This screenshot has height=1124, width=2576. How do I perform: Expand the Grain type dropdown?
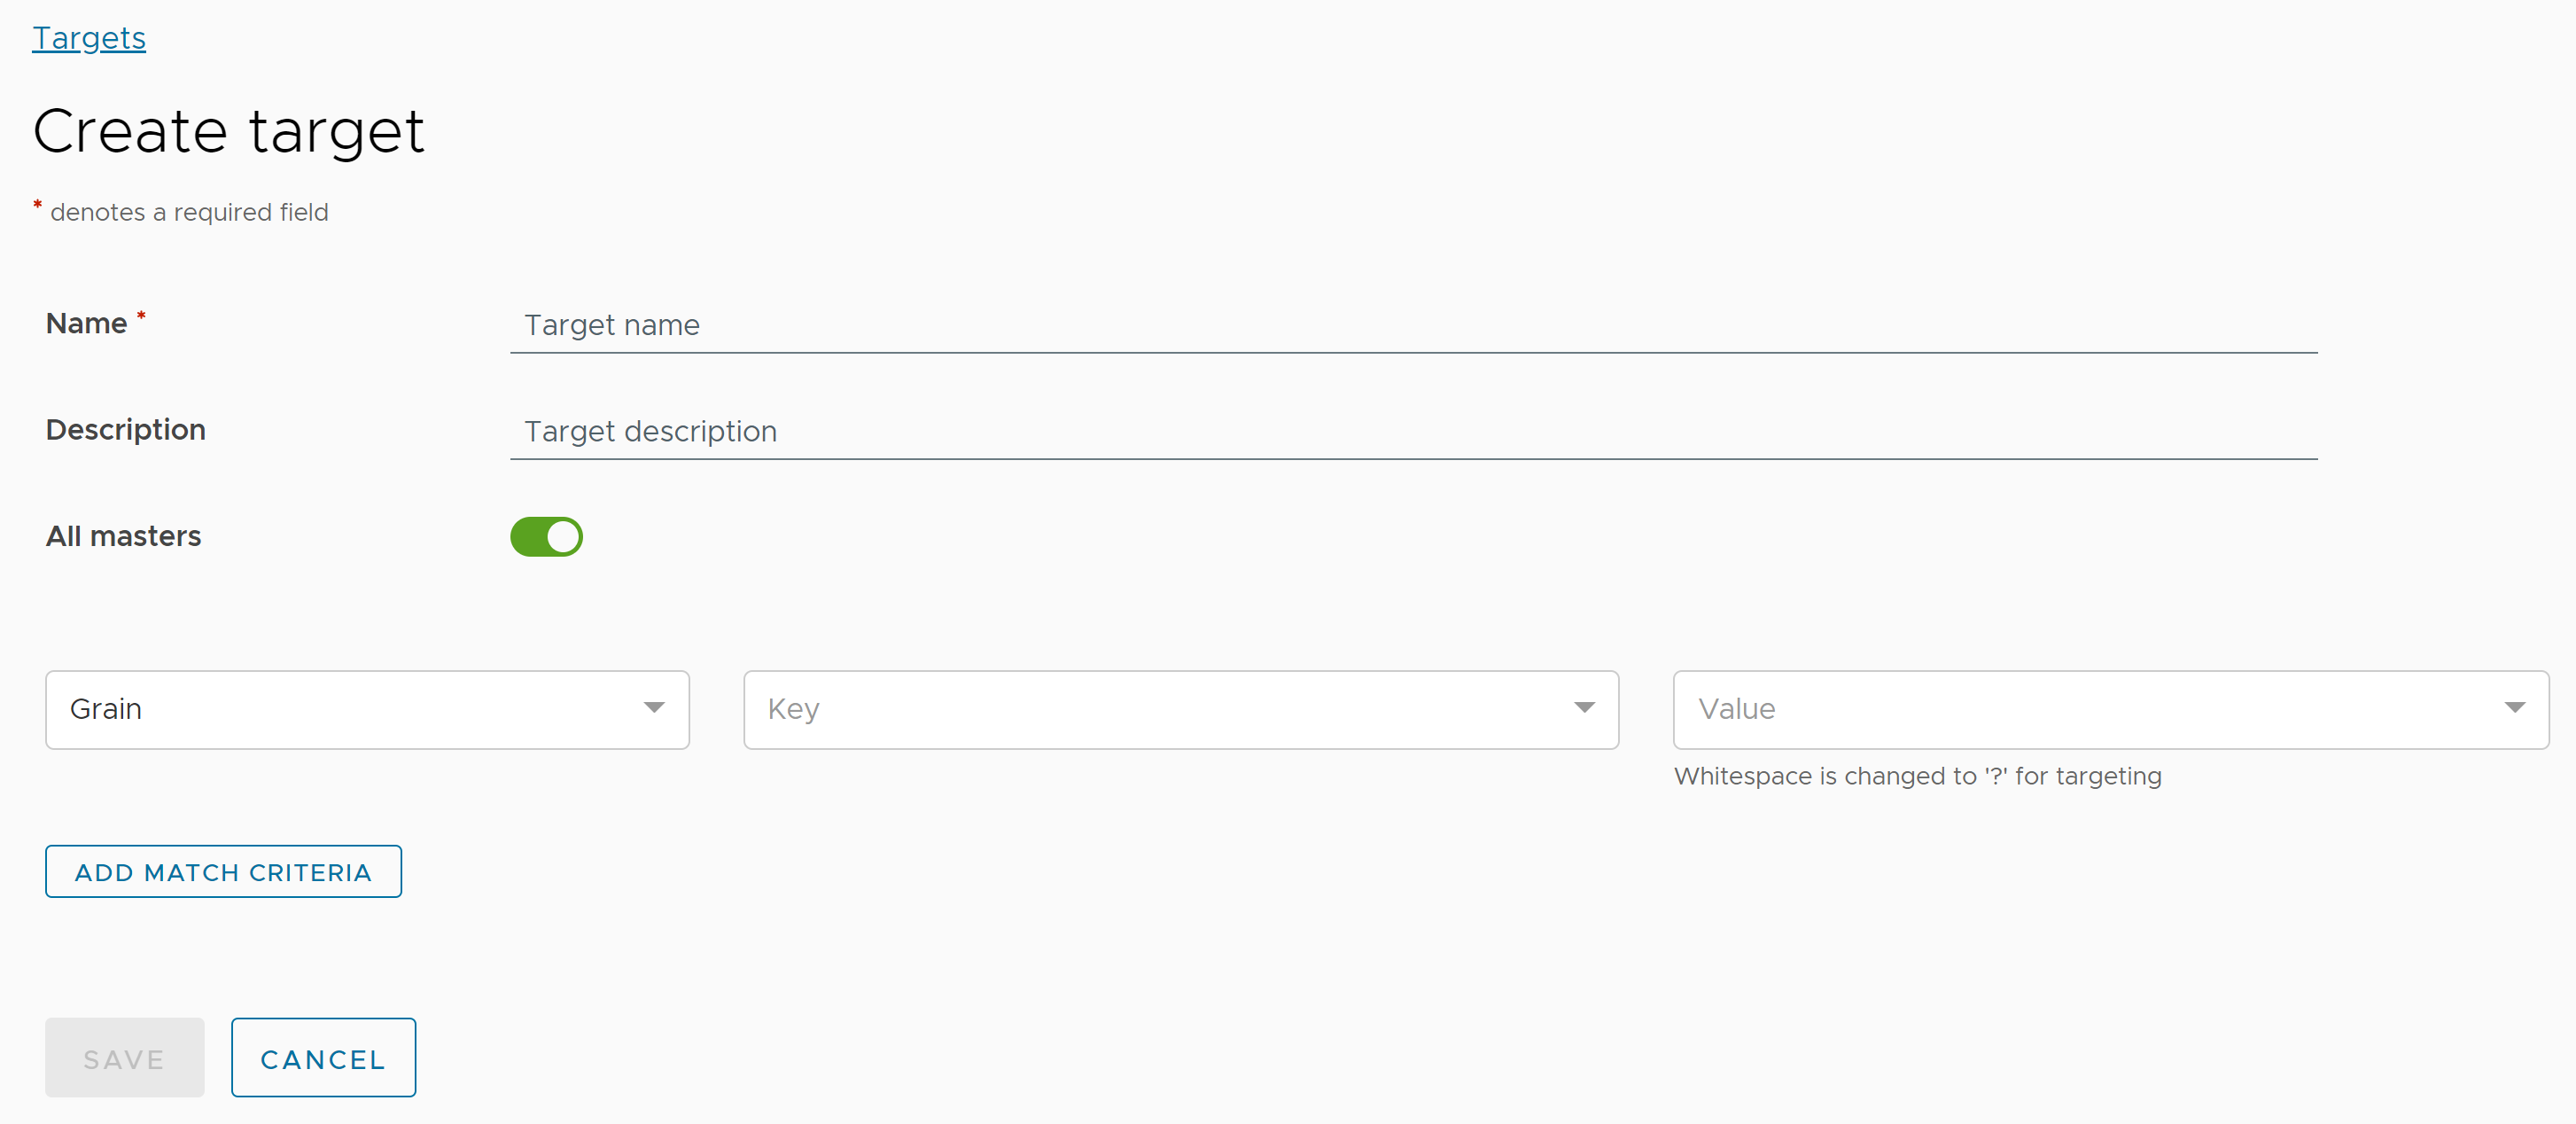[654, 710]
